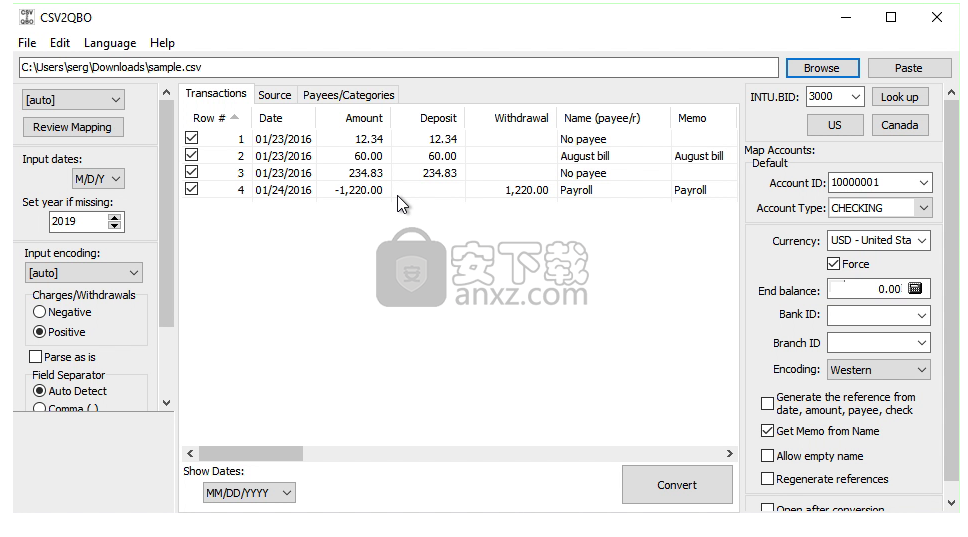Open the Currency USD dropdown

tap(878, 241)
